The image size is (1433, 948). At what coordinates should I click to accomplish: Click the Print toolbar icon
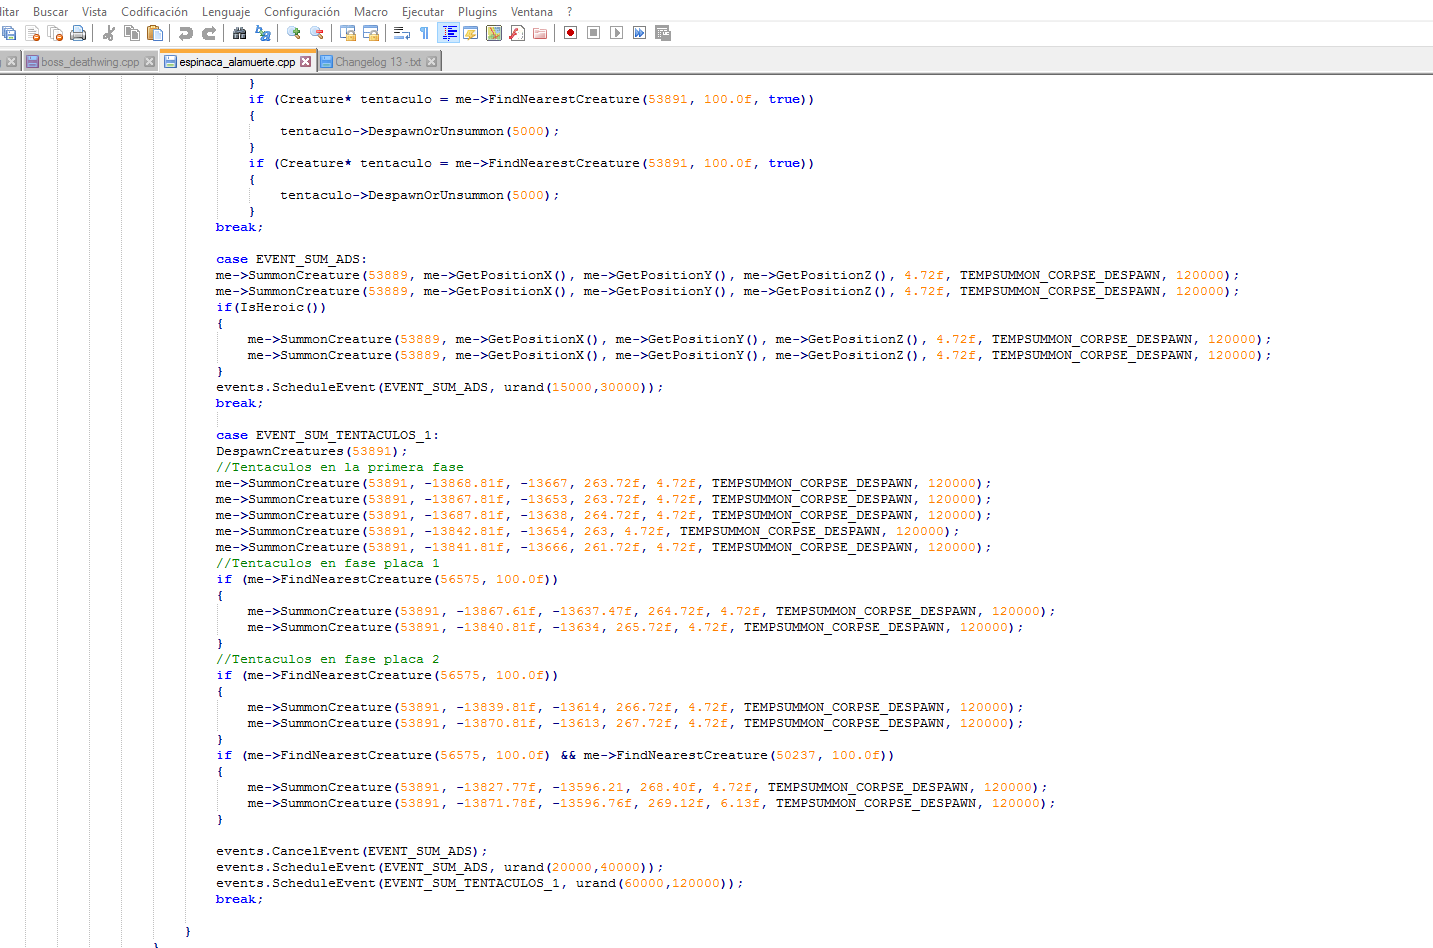click(78, 33)
